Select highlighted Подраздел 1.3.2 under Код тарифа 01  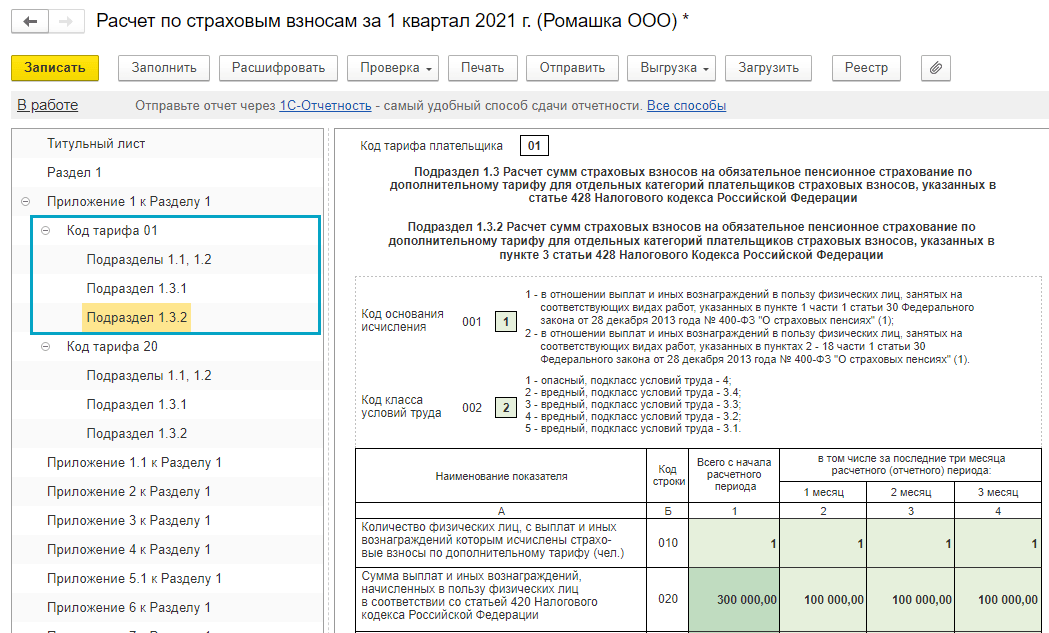coord(136,317)
